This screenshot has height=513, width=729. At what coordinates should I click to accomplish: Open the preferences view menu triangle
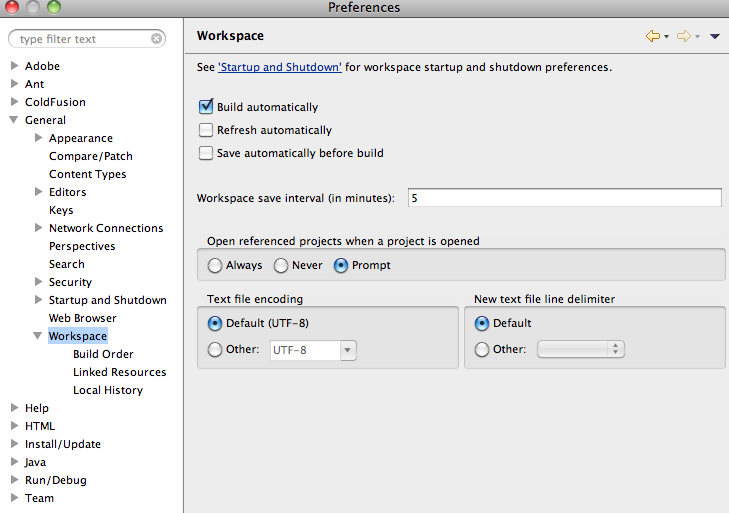tap(715, 36)
